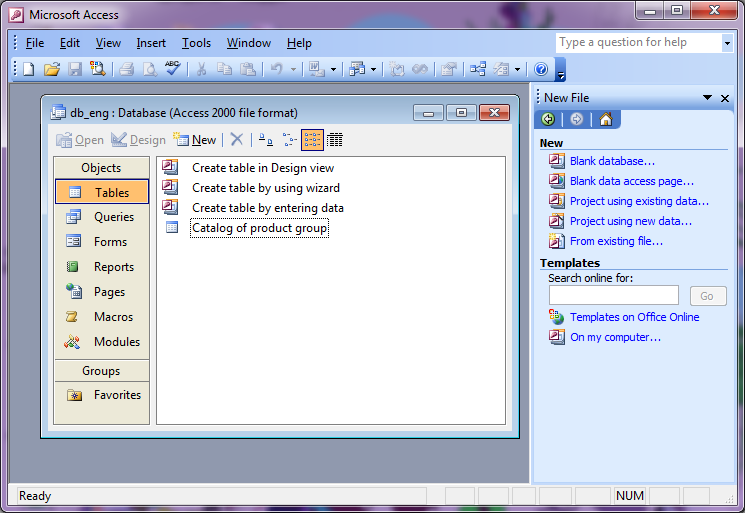Expand the Analyze dropdown arrow
Screen dimensions: 745x513
coord(373,70)
